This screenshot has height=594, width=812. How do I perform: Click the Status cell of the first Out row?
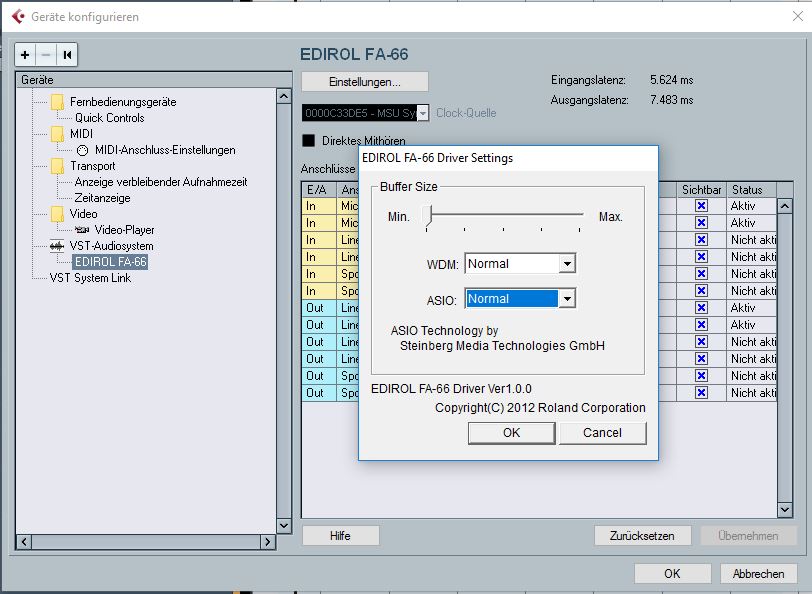(x=751, y=308)
